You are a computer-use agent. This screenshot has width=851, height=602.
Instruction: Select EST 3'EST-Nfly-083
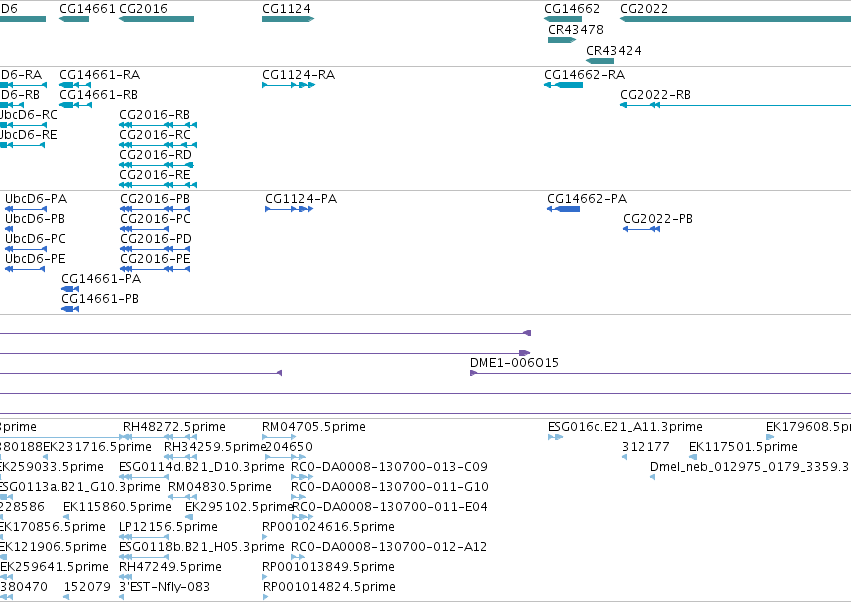pyautogui.click(x=164, y=587)
